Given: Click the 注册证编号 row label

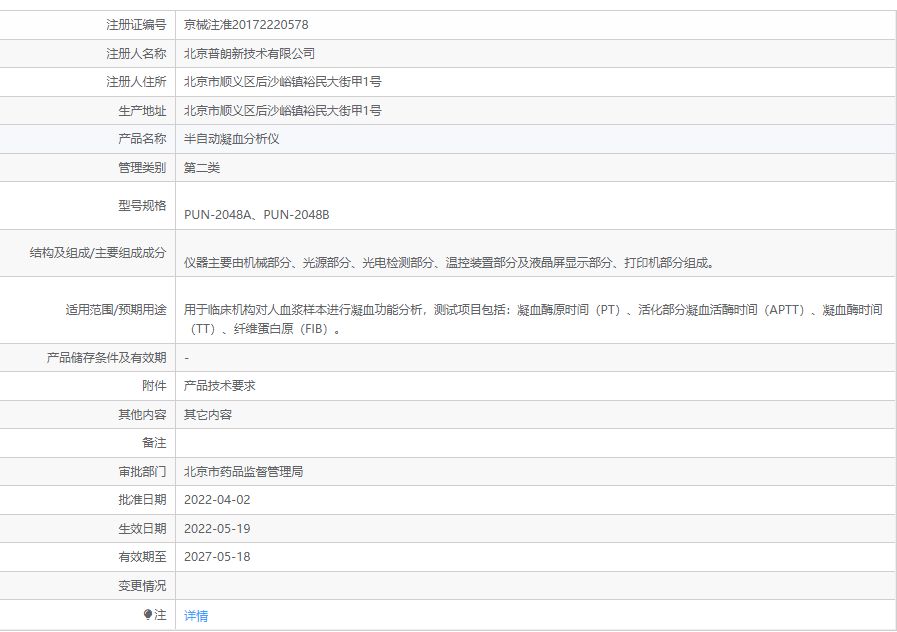Looking at the screenshot, I should click(136, 24).
